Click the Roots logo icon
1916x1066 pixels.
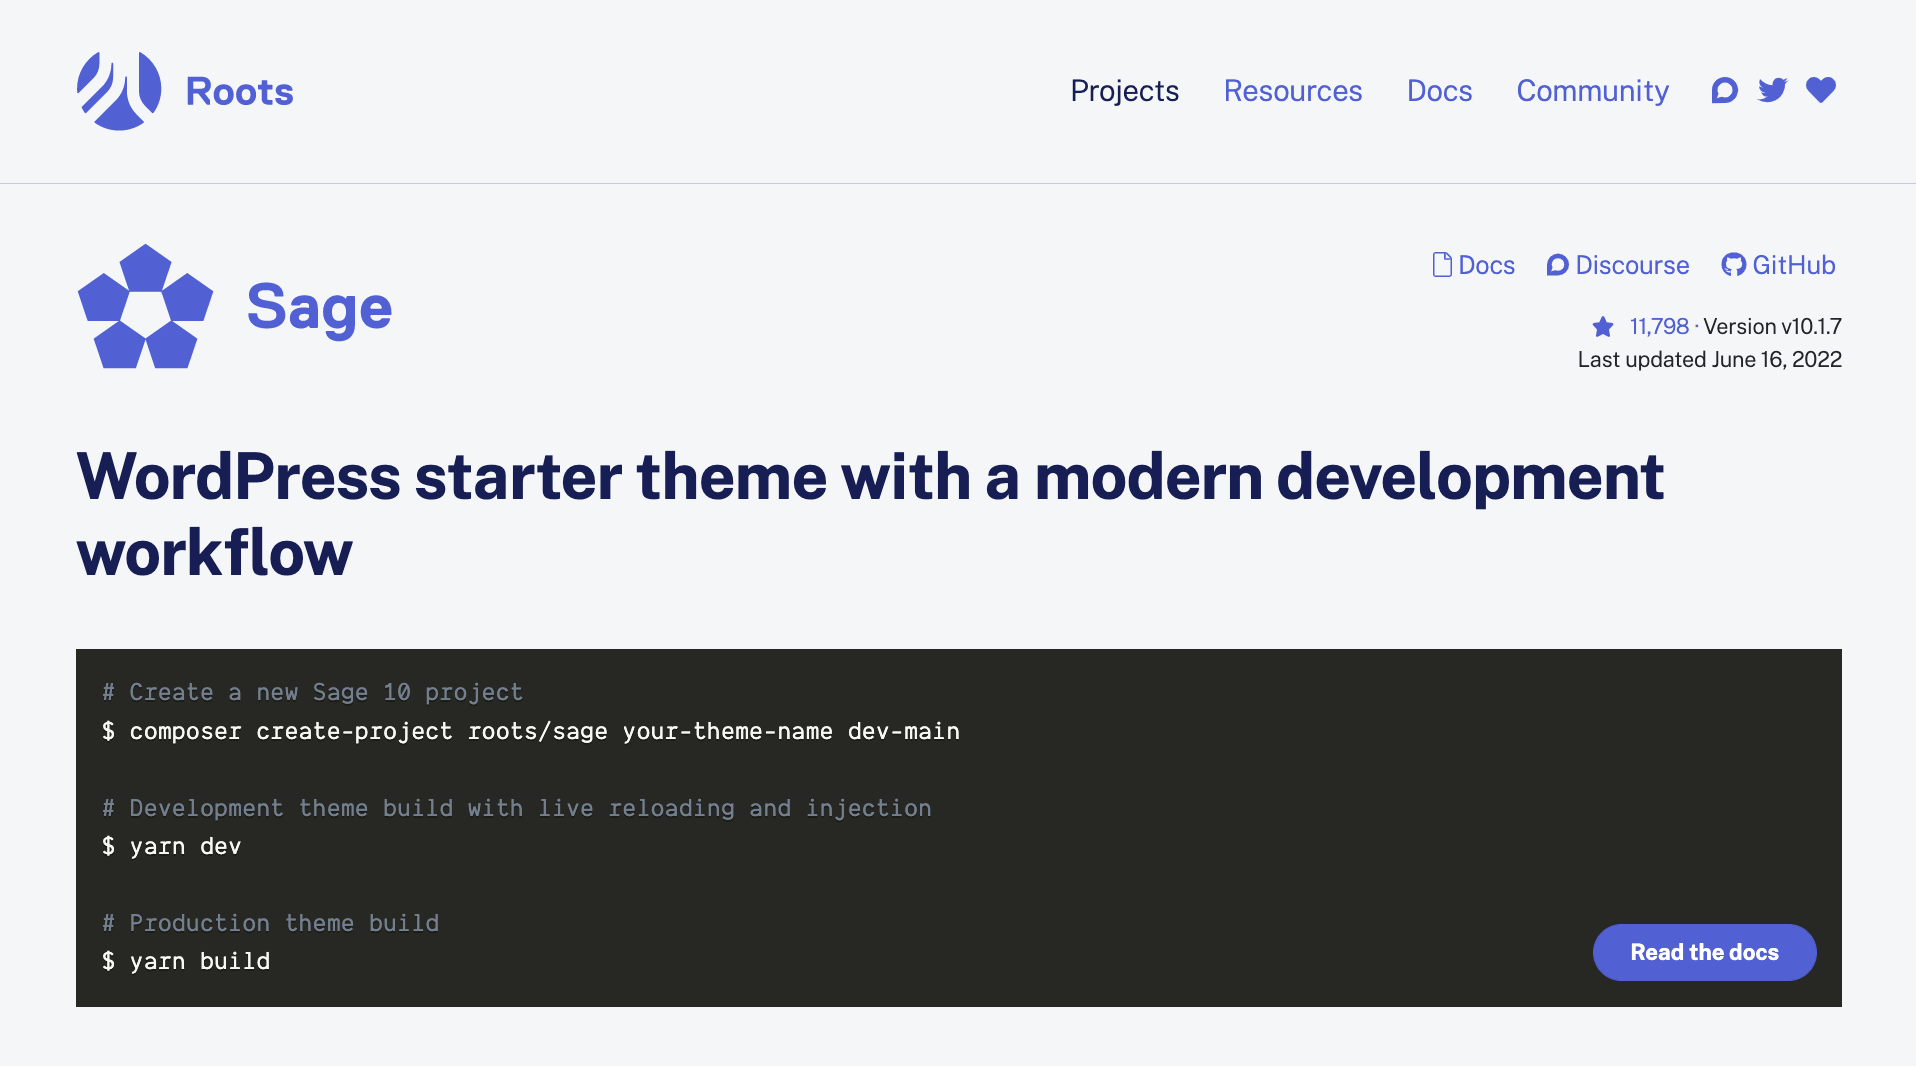[119, 91]
